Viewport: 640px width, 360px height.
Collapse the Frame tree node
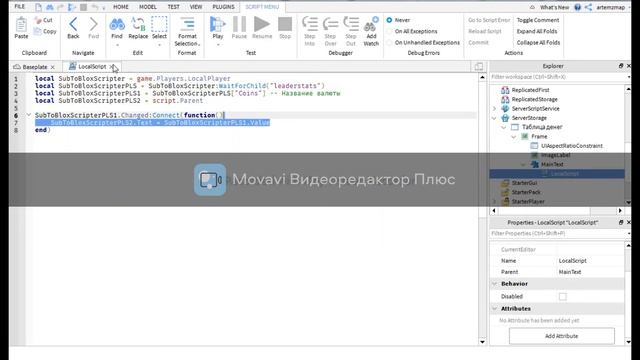(513, 137)
